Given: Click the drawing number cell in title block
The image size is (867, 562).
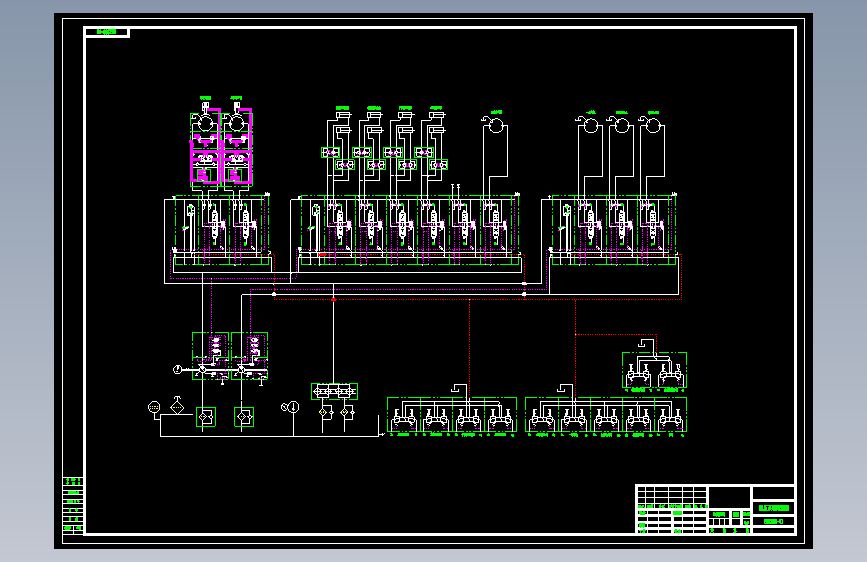Looking at the screenshot, I should tap(774, 522).
